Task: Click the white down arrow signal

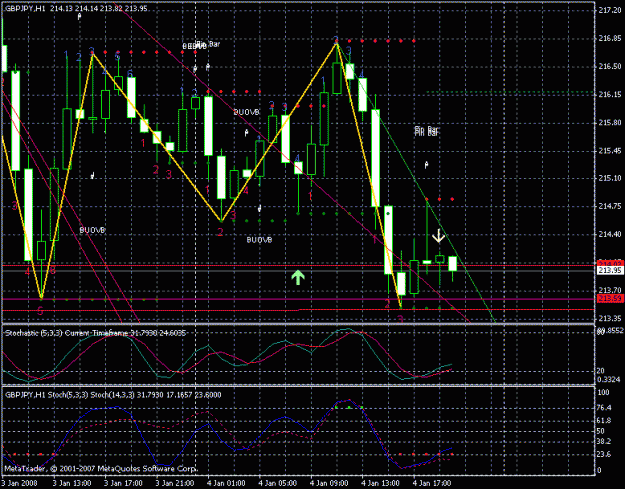Action: (438, 236)
